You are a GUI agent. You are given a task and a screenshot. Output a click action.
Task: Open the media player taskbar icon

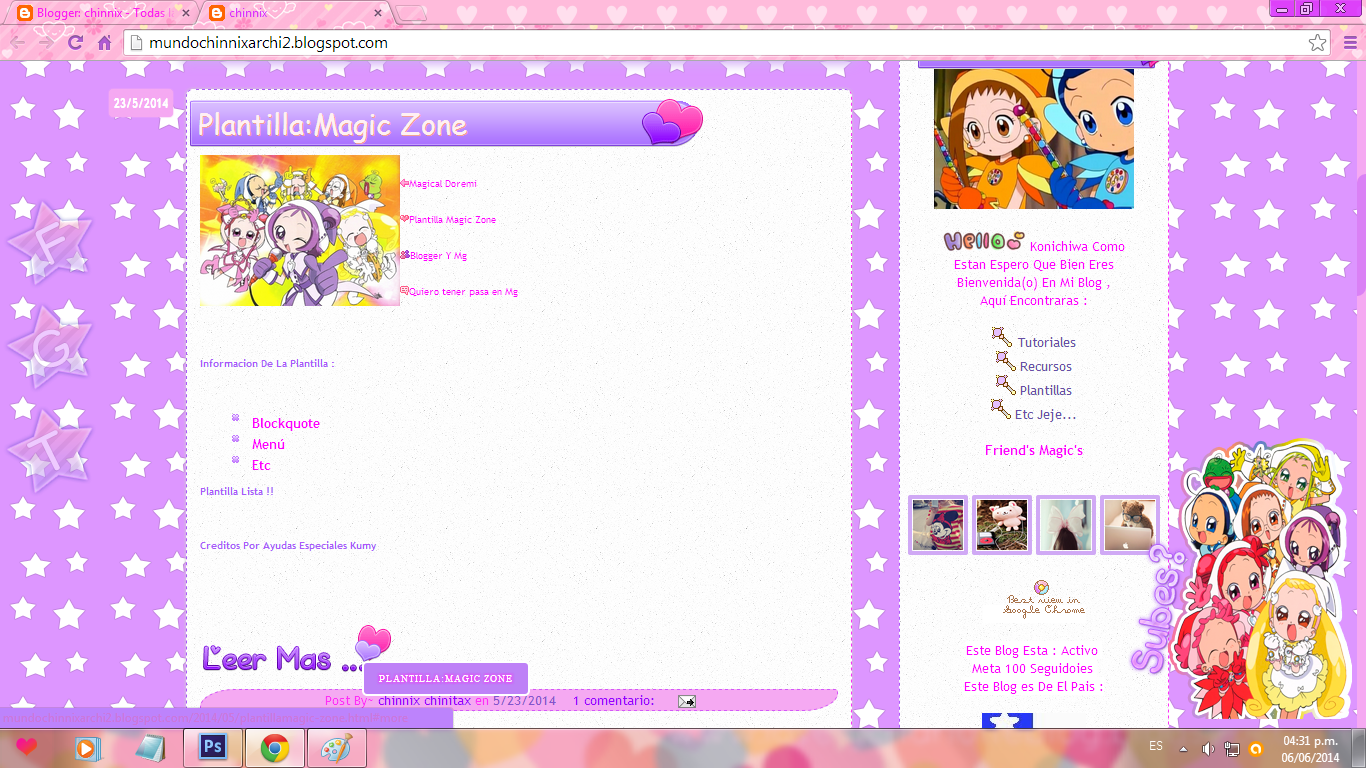[x=89, y=748]
